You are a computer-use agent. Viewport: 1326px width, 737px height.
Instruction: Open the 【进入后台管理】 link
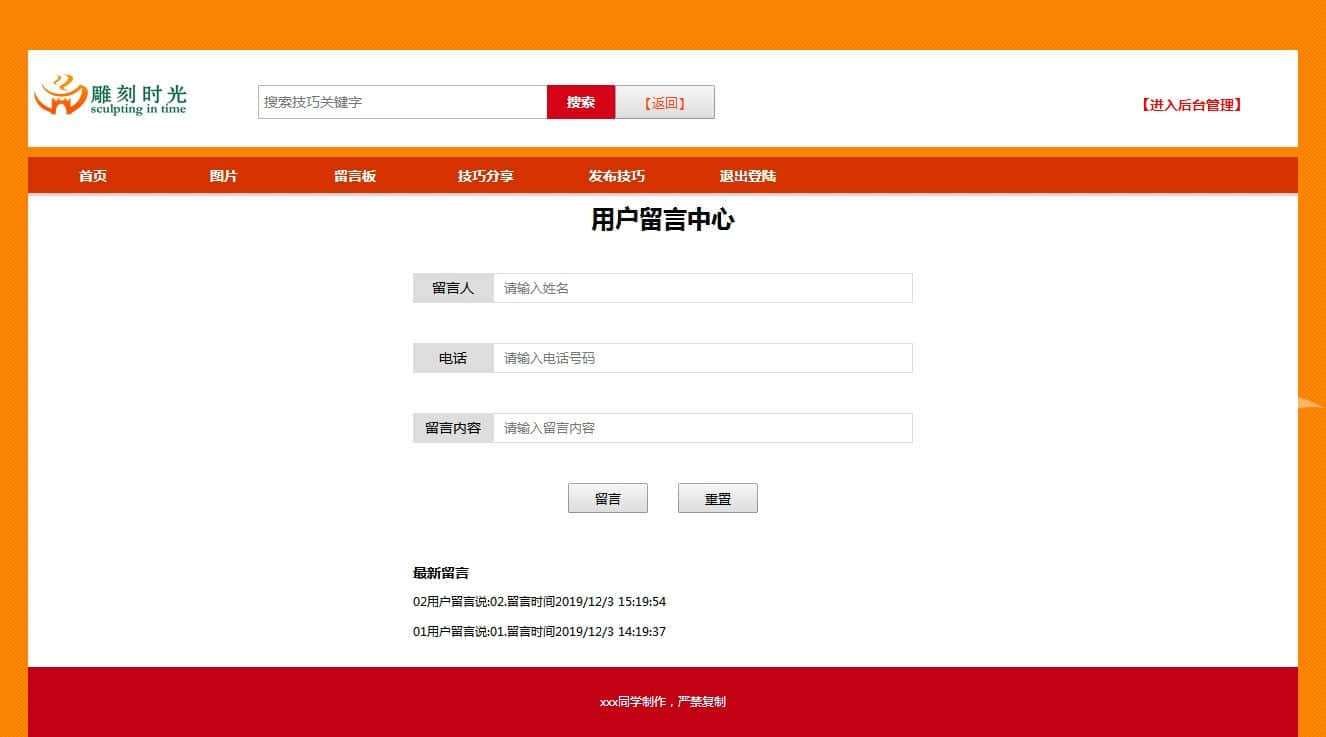1191,105
